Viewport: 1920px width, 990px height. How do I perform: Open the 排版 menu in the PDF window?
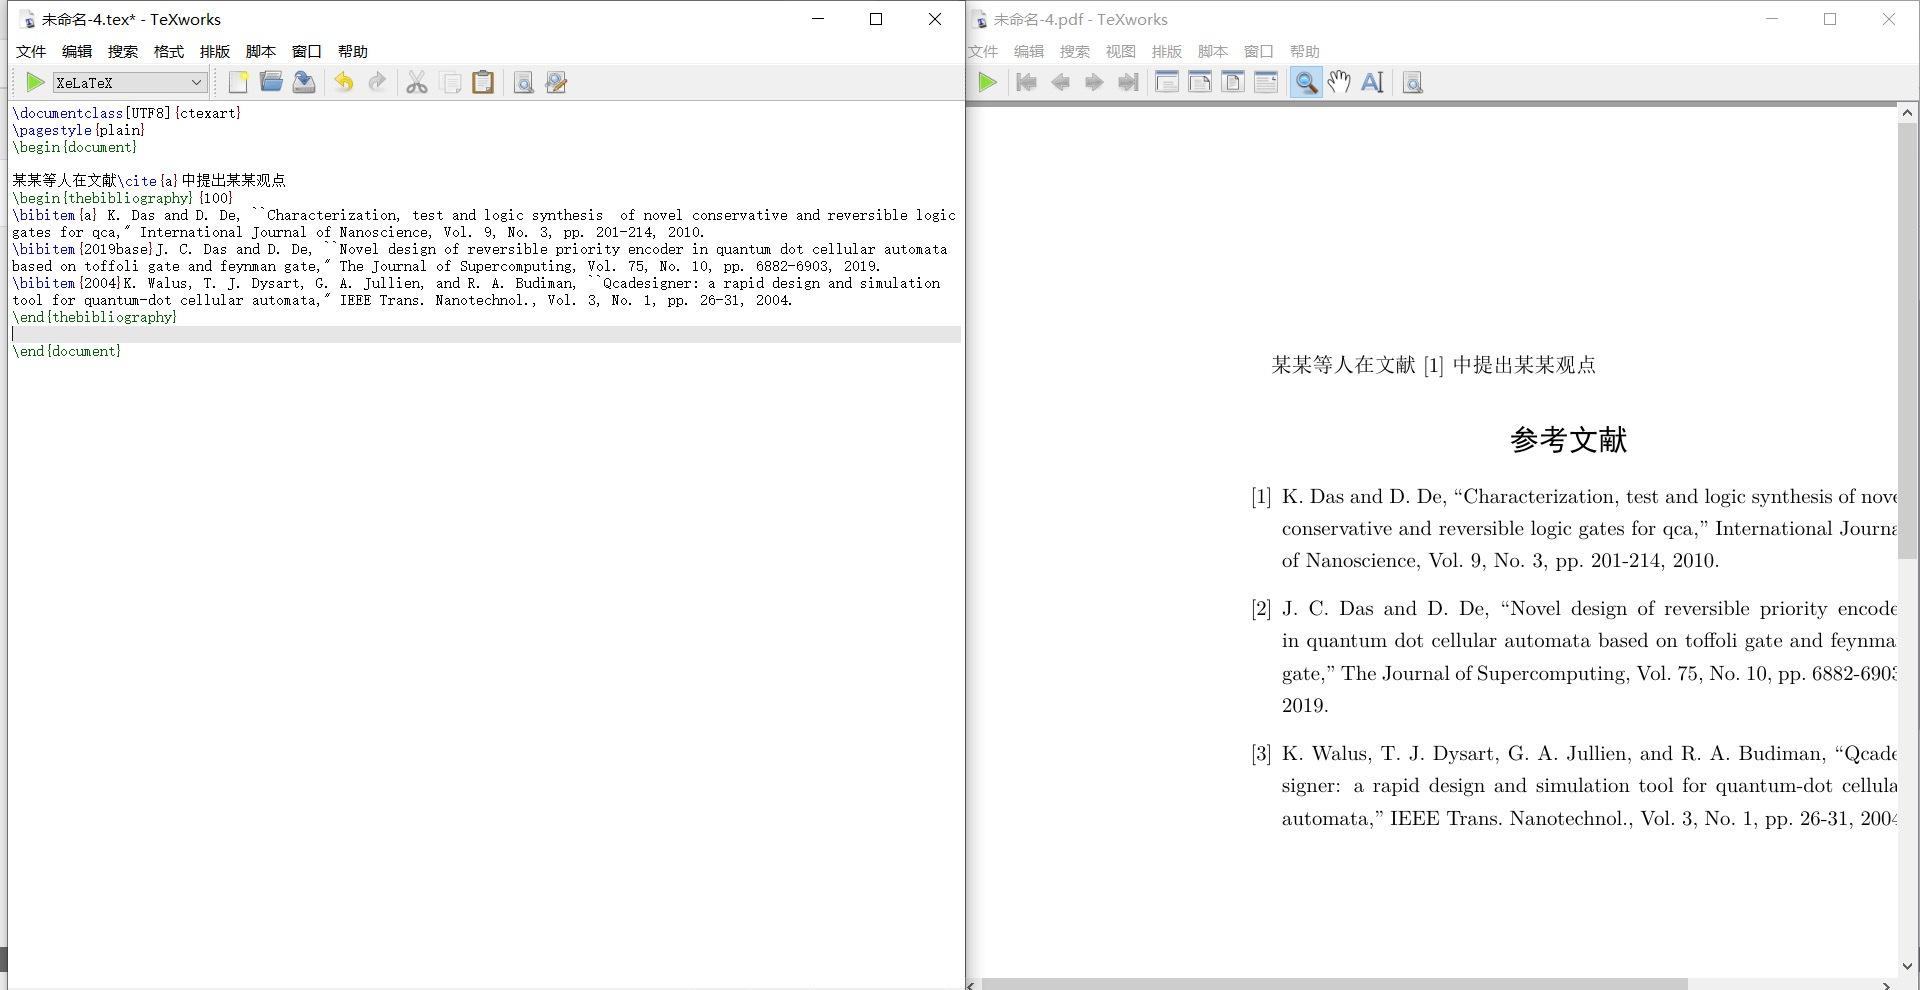click(1167, 52)
